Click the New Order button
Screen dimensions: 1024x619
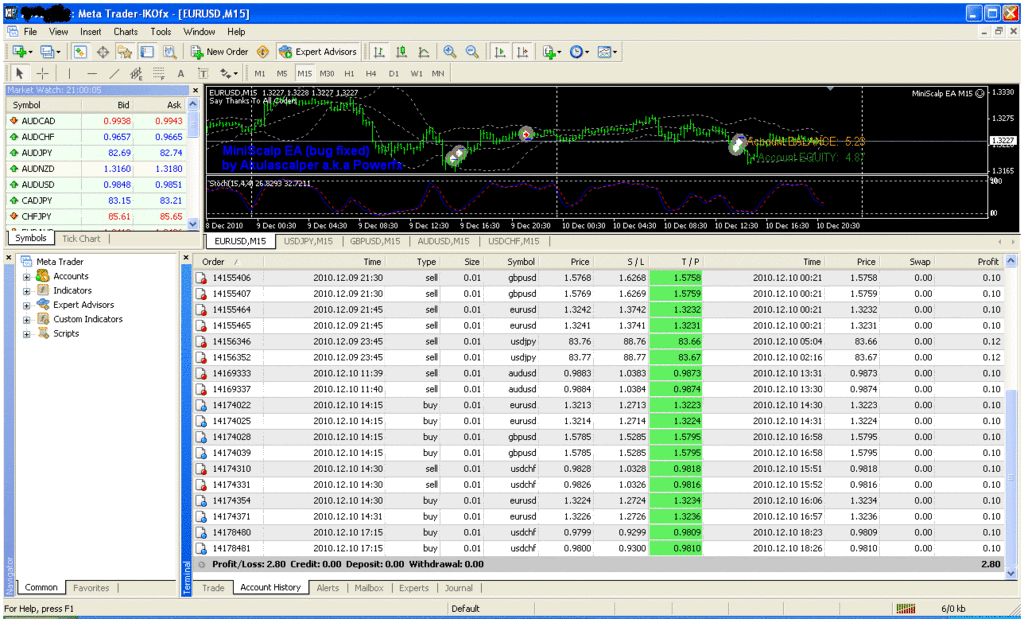pyautogui.click(x=219, y=52)
